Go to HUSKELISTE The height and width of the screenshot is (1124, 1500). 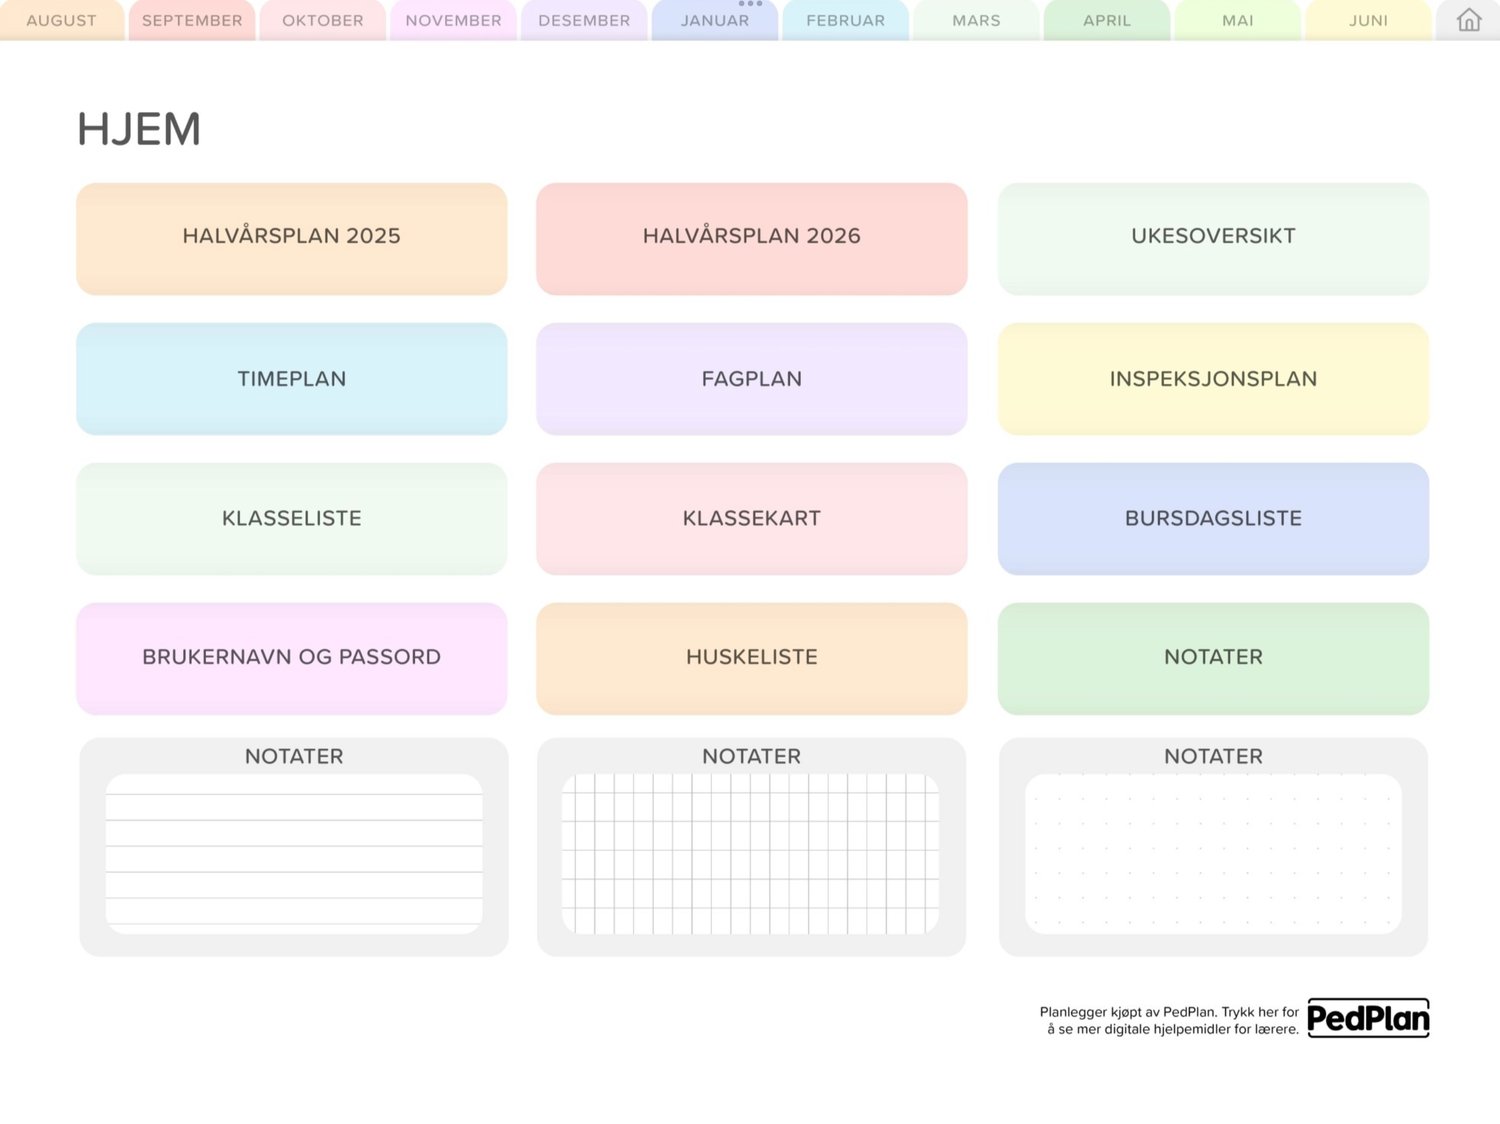coord(752,658)
